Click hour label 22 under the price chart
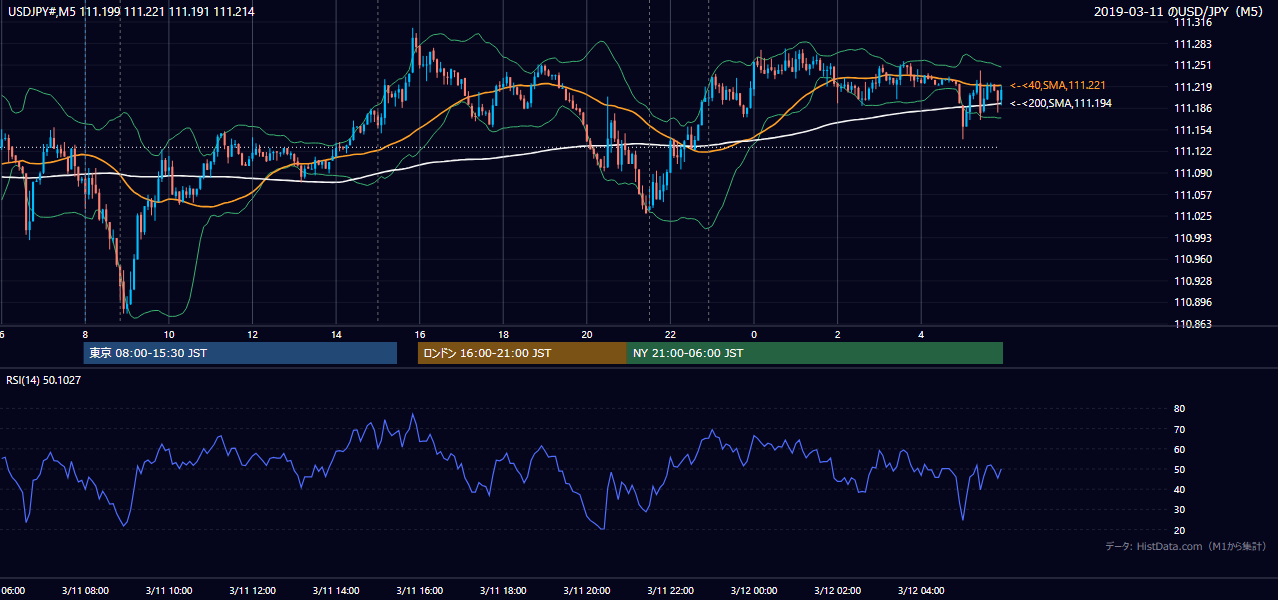 (670, 335)
